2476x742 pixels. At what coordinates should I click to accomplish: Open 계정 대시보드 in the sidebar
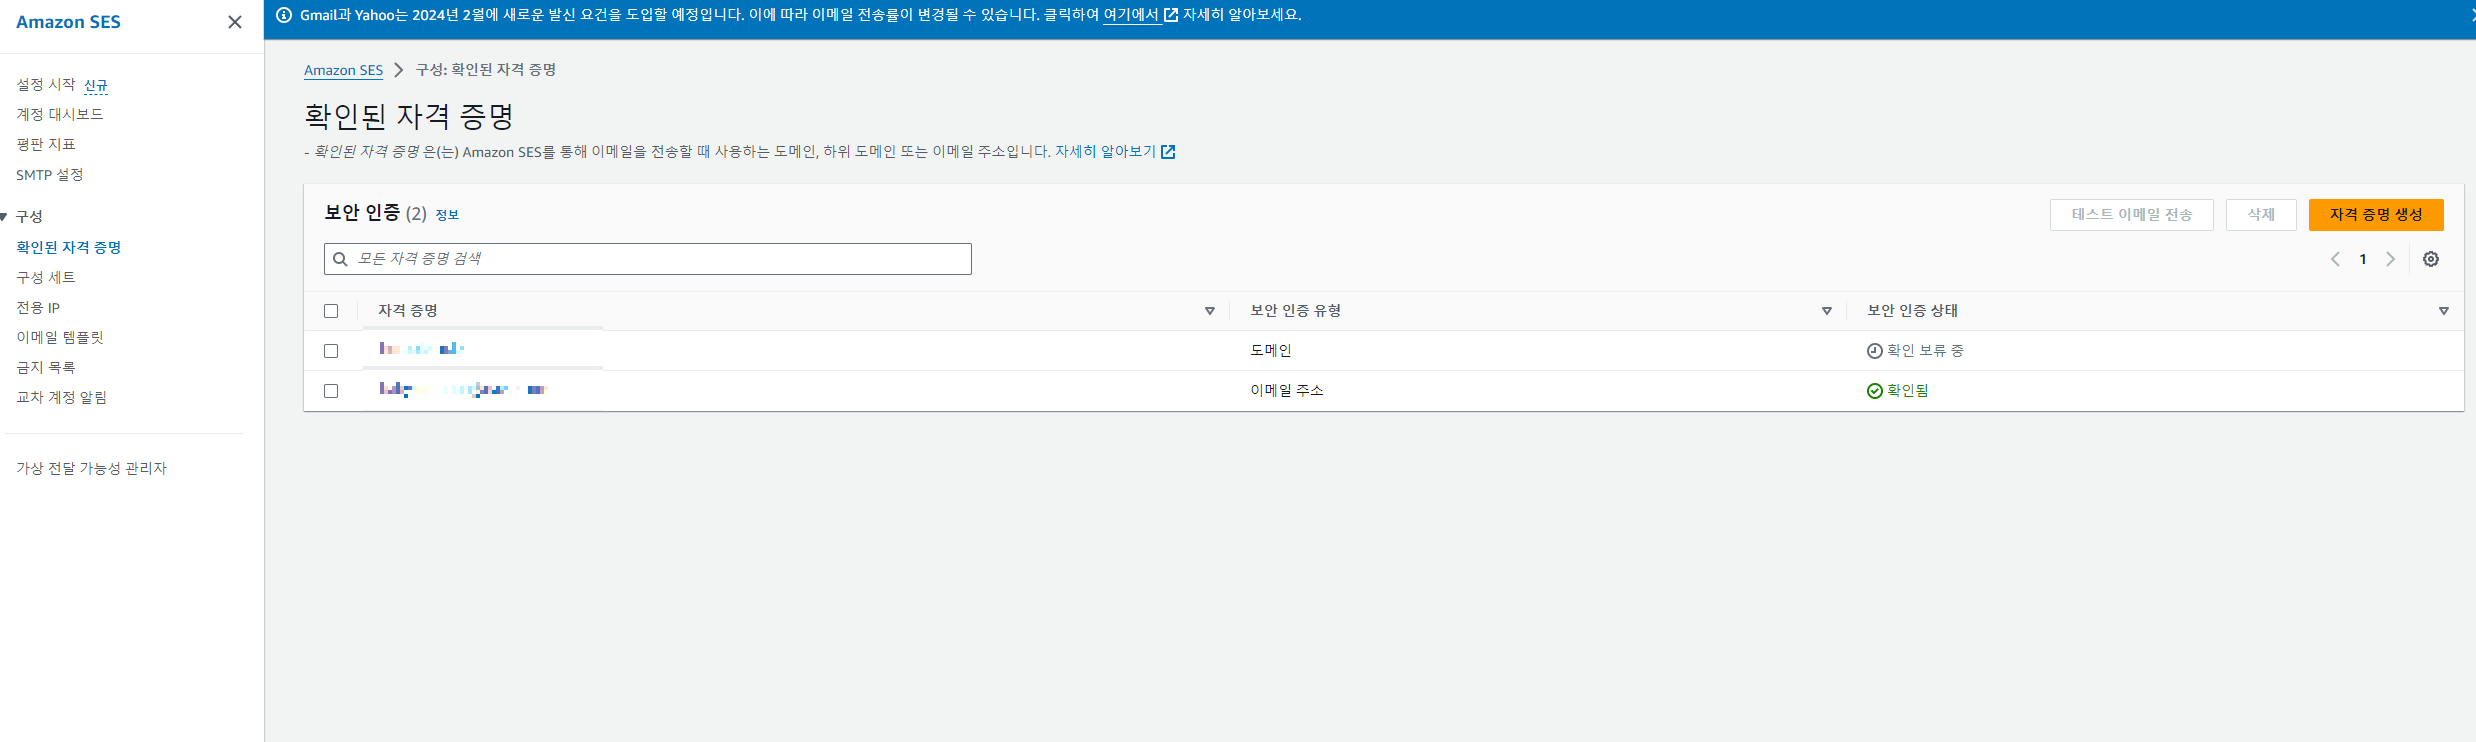pos(60,114)
